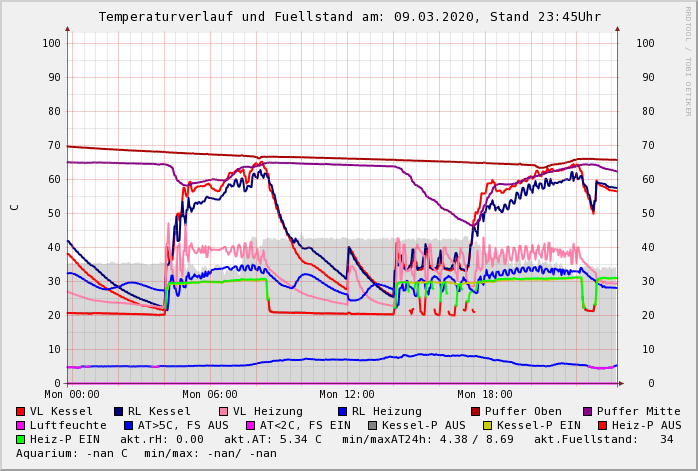Click the magenta Luftfeuchte legend swatch
The image size is (698, 471).
click(x=21, y=425)
